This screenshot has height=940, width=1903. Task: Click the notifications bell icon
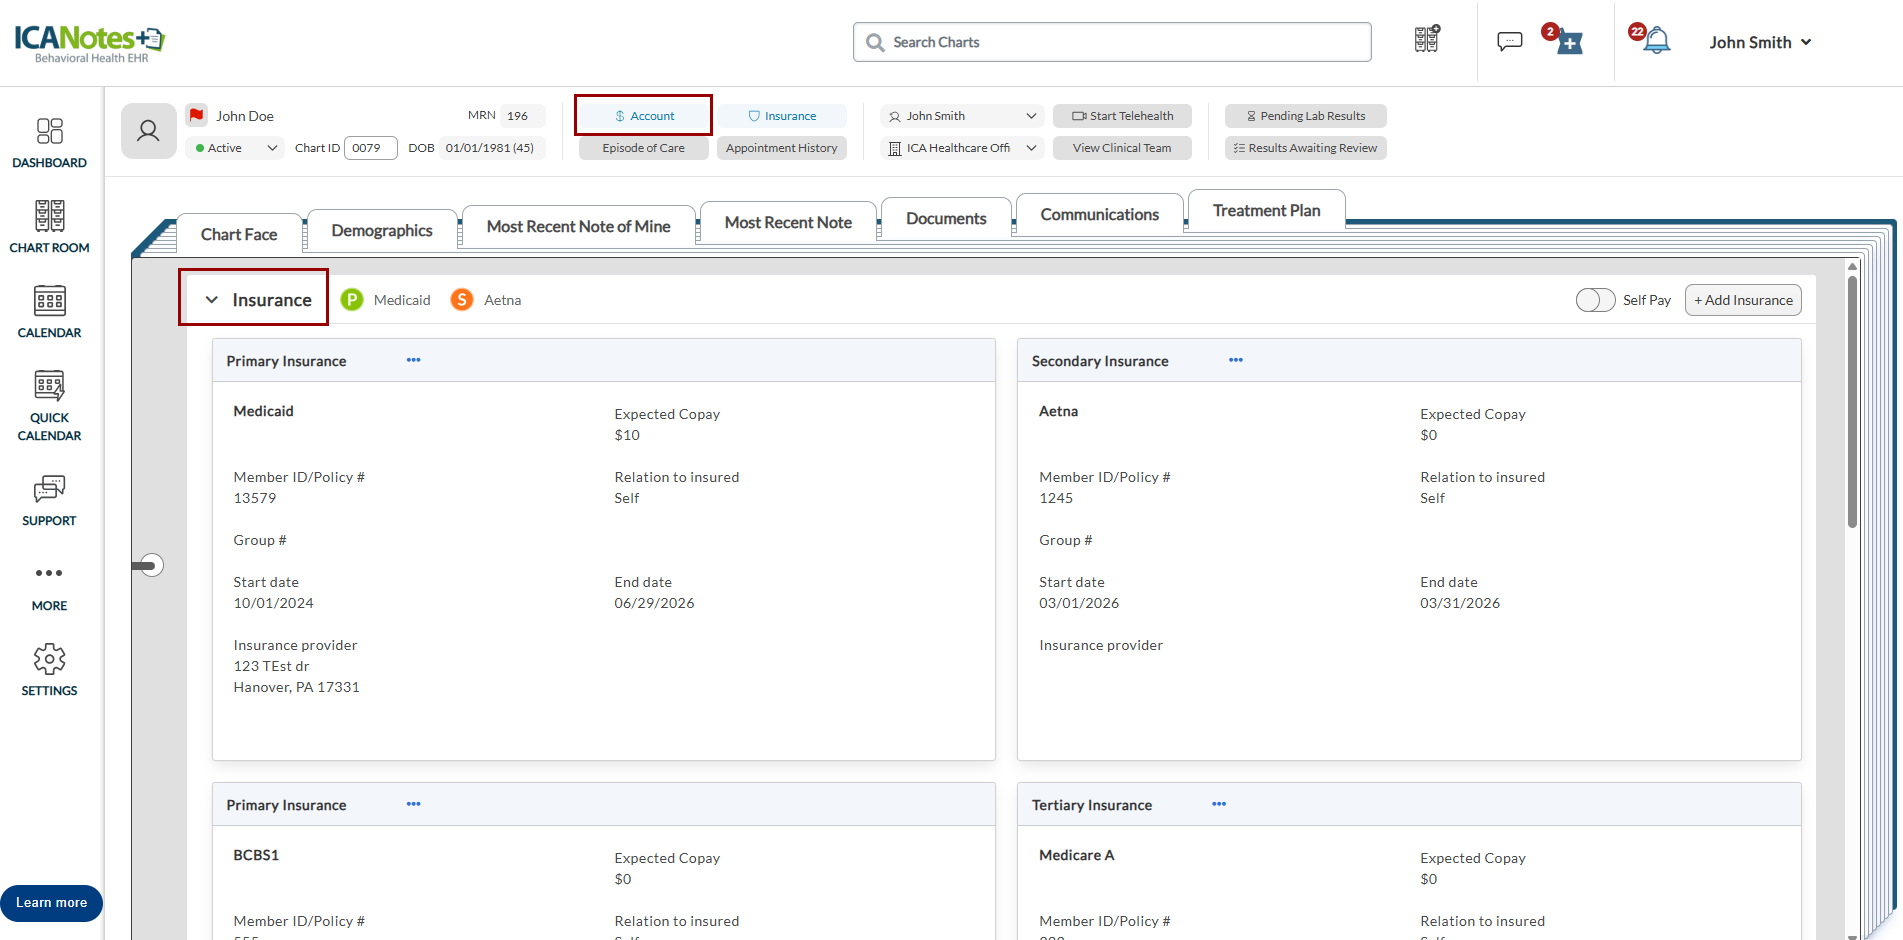pyautogui.click(x=1657, y=41)
